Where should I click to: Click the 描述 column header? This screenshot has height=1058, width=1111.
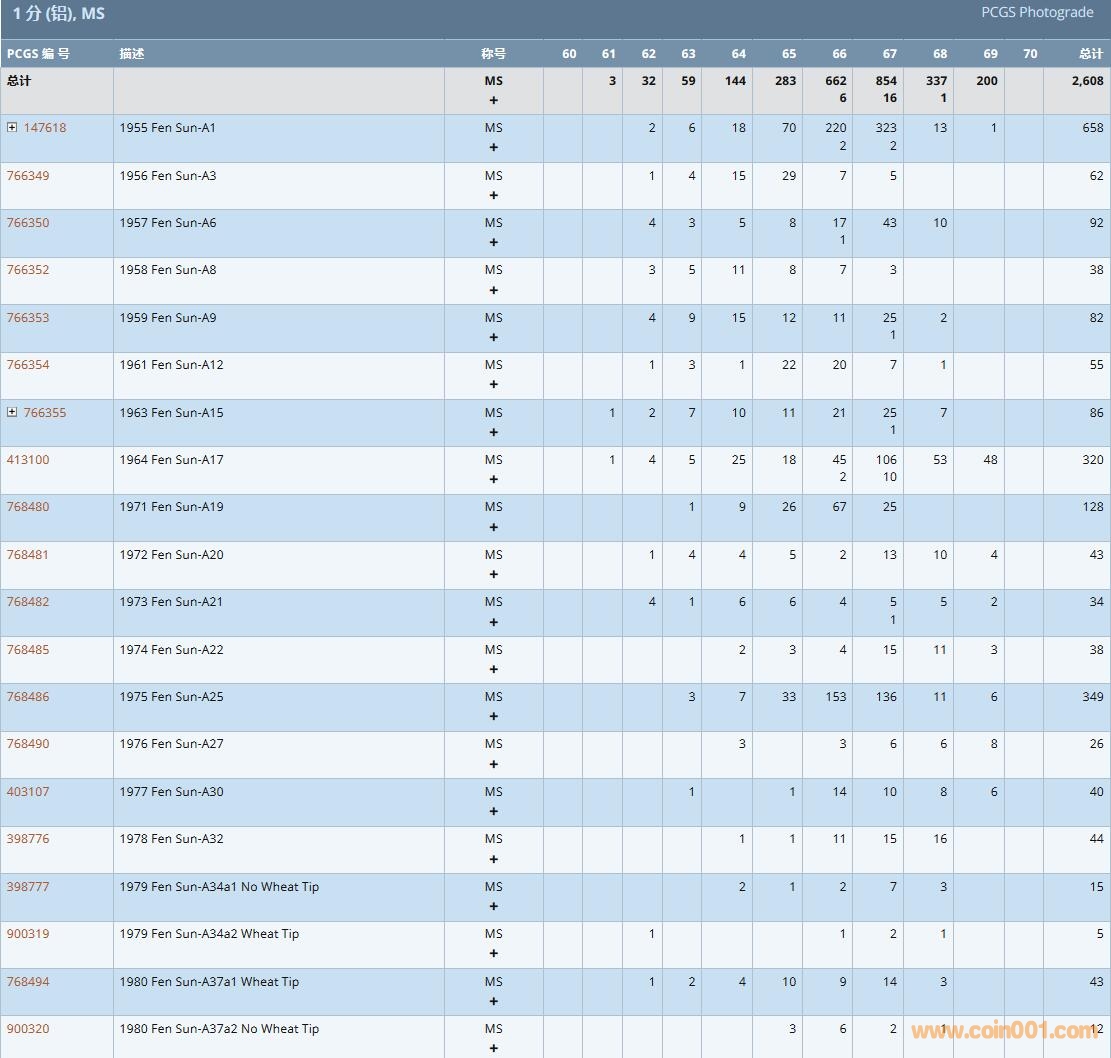132,54
